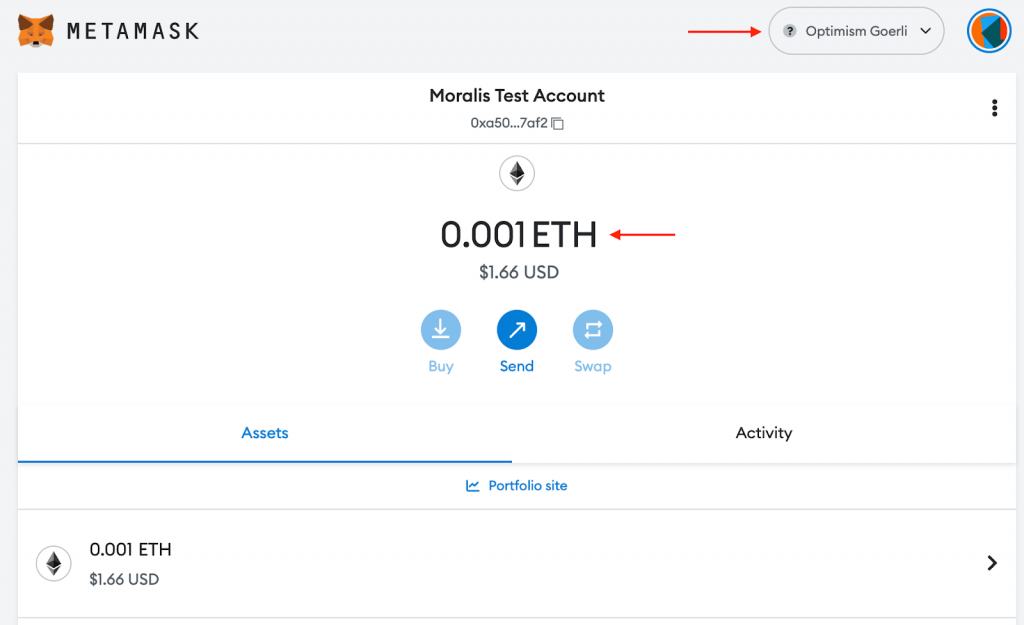Open the account avatar menu
1024x625 pixels.
click(x=989, y=31)
